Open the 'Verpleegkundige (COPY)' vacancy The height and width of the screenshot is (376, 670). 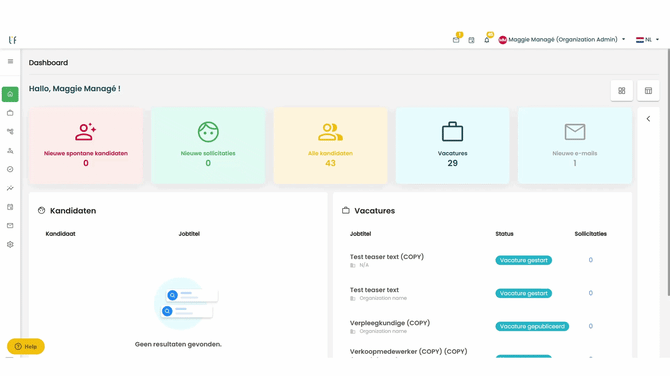coord(390,323)
